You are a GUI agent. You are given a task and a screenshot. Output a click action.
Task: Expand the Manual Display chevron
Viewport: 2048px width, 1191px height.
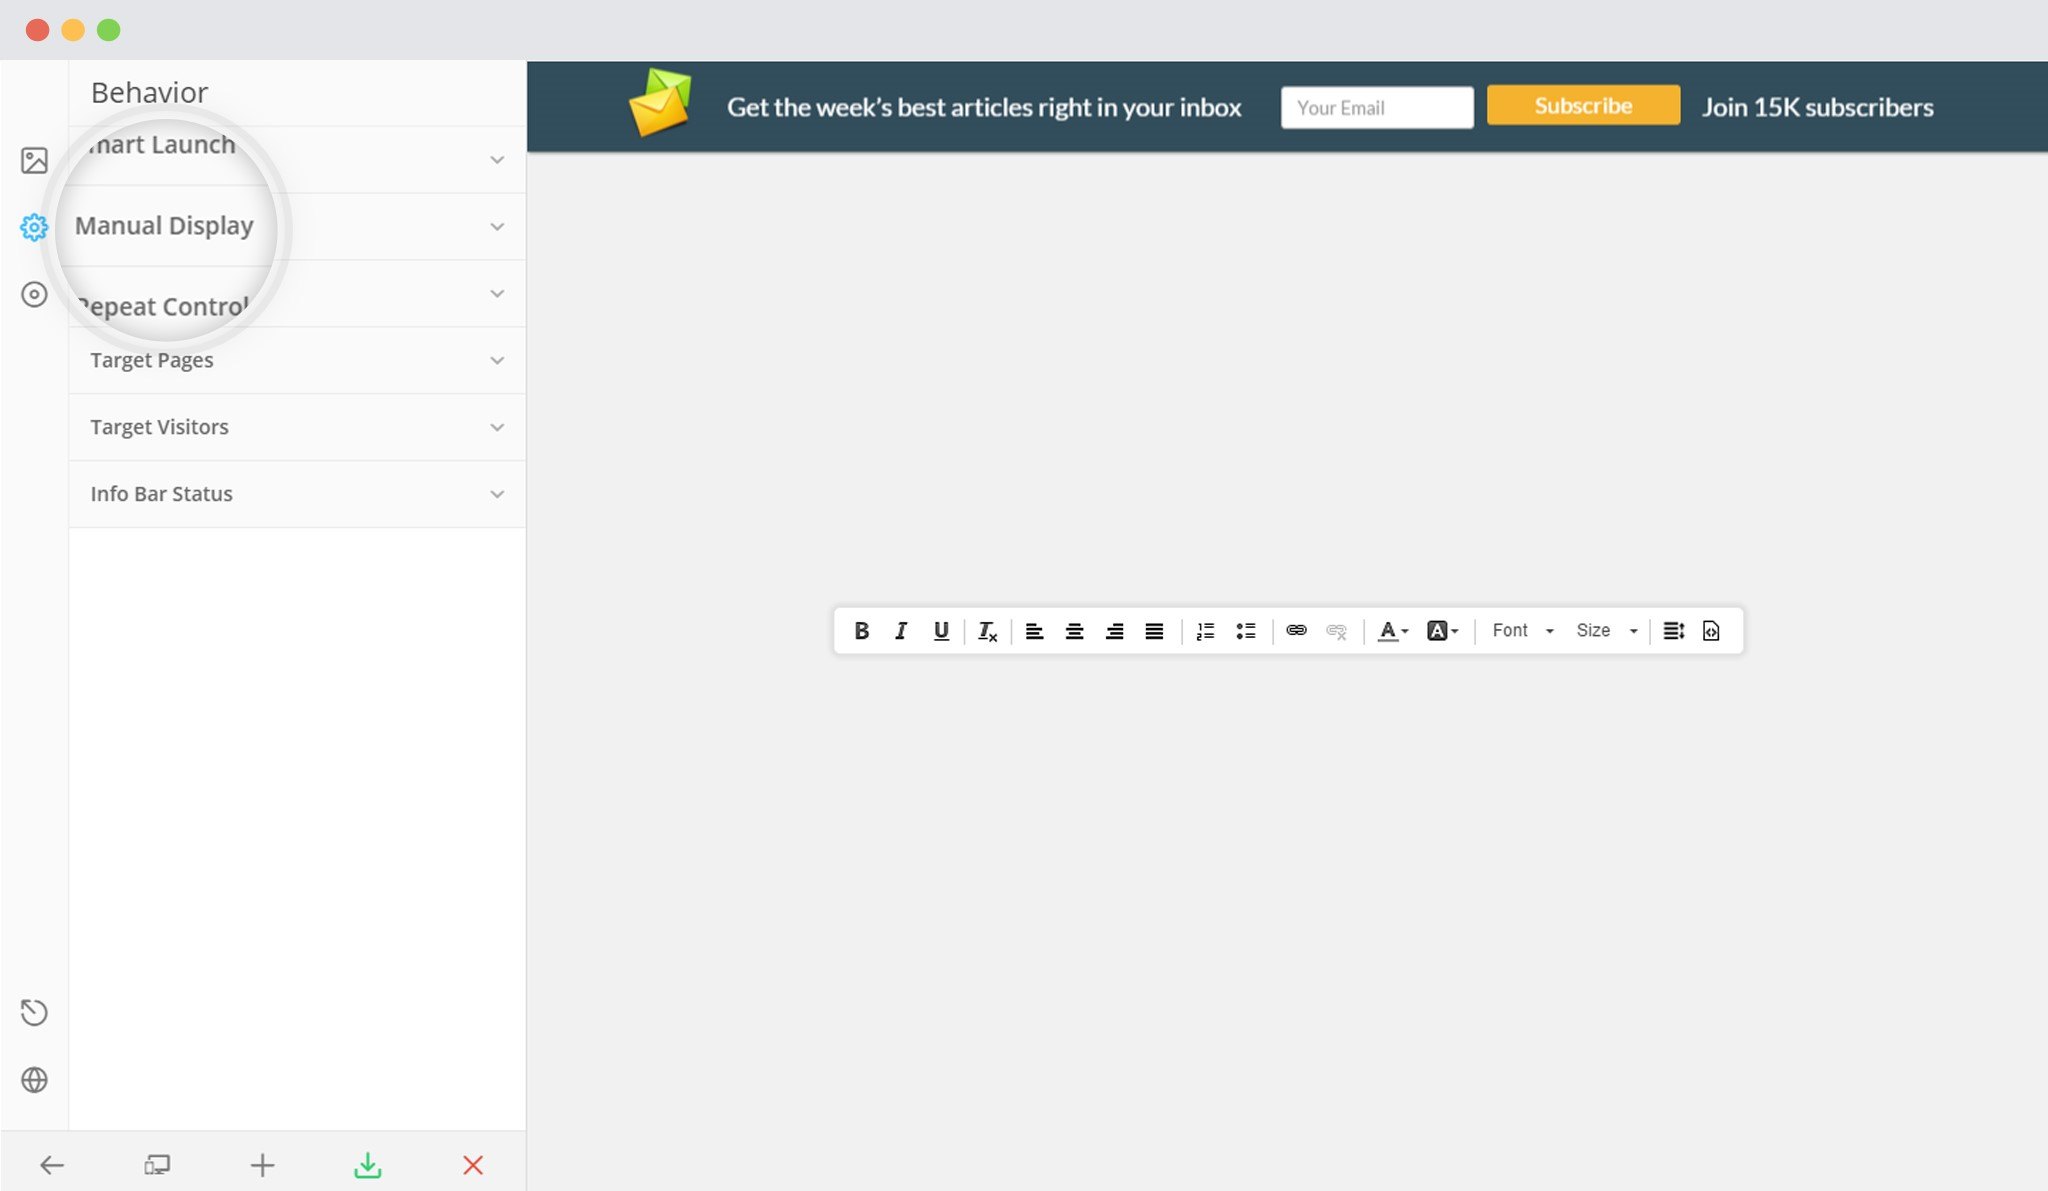497,227
